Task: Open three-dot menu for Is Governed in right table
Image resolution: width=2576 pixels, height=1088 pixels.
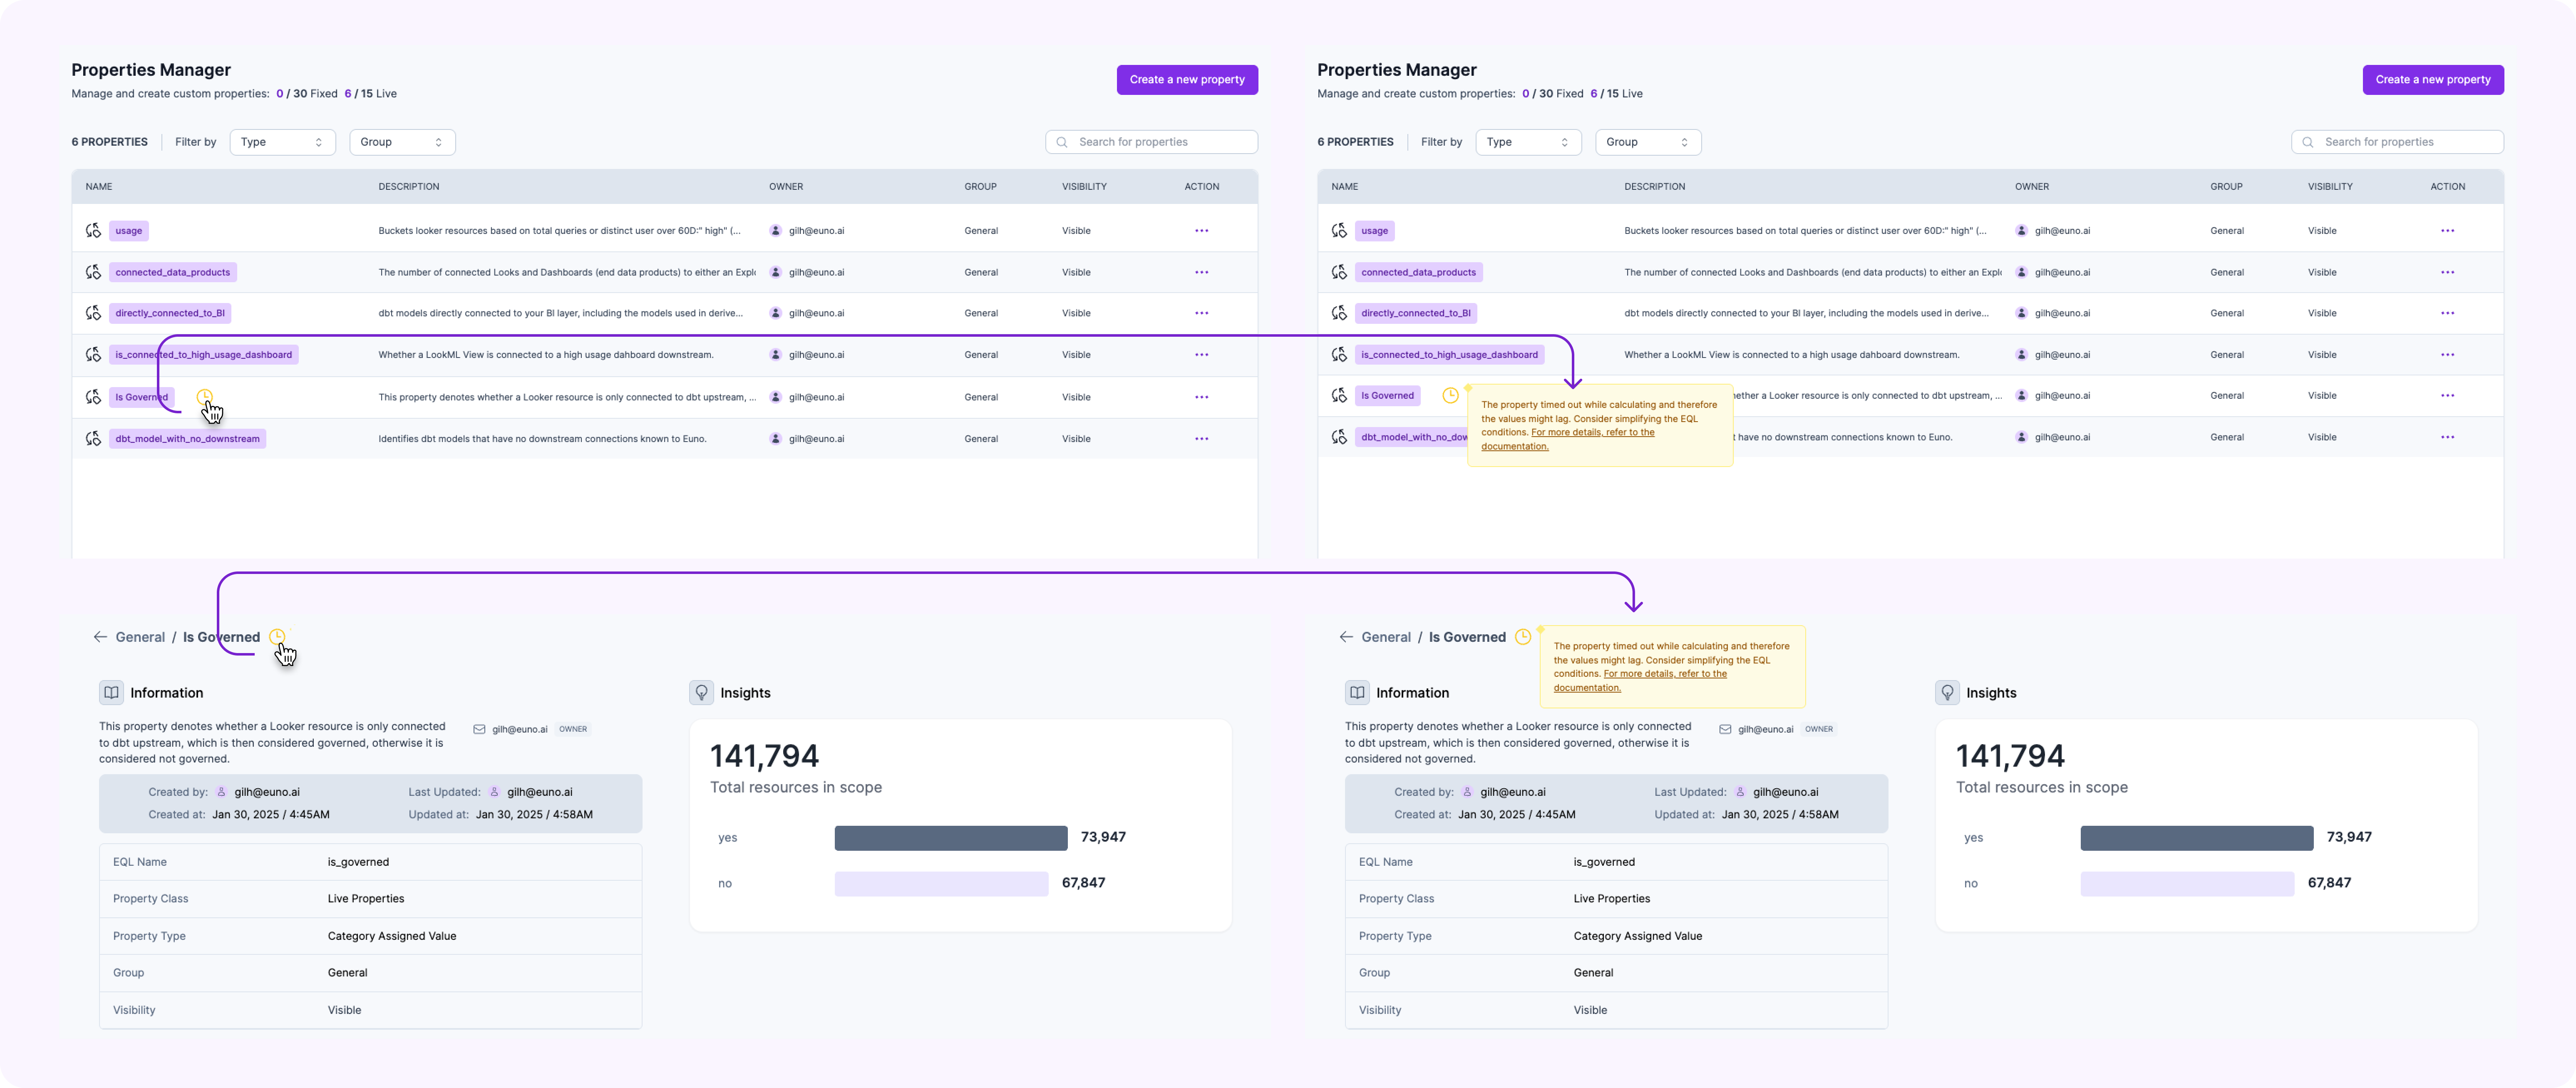Action: point(2447,396)
